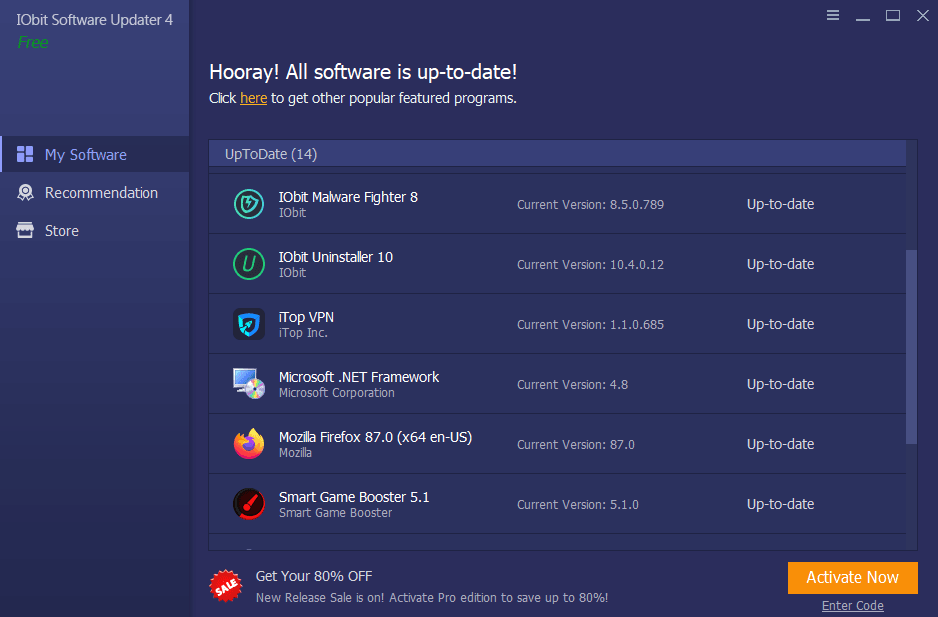This screenshot has width=938, height=617.
Task: Click the Smart Game Booster icon
Action: click(x=248, y=503)
